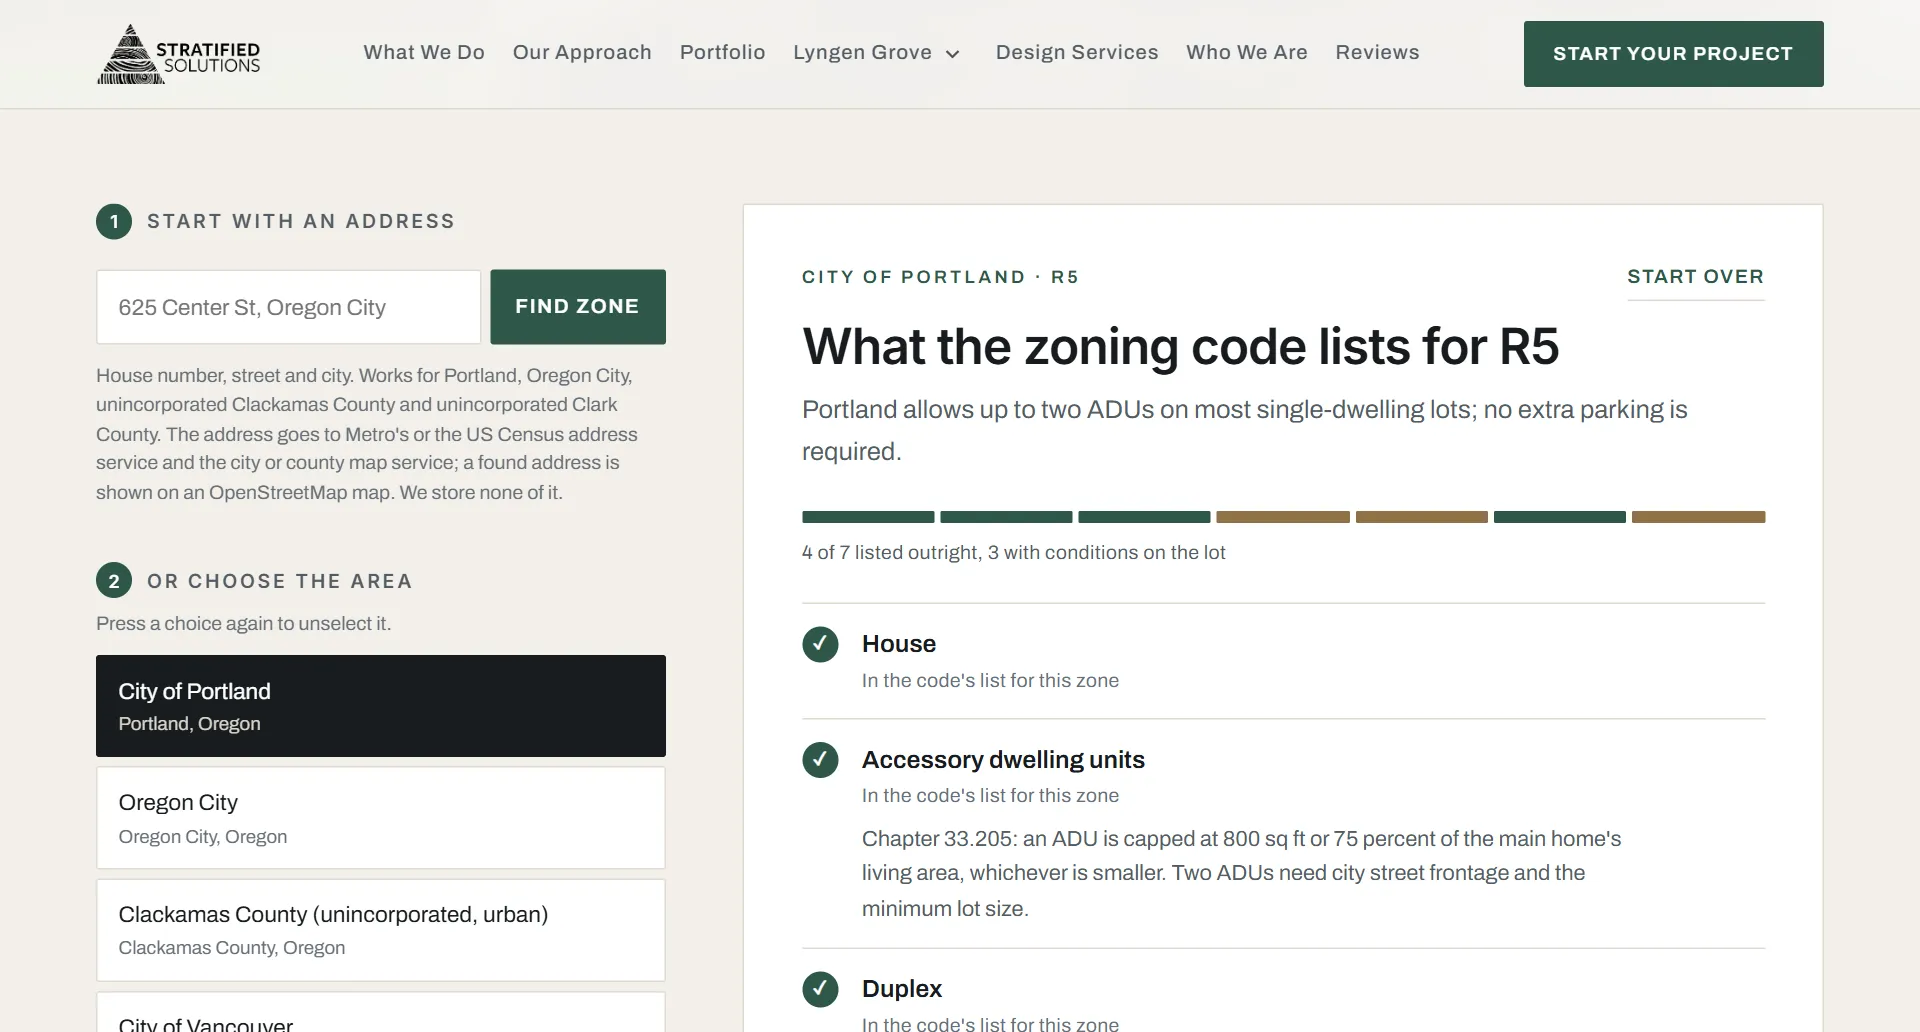The height and width of the screenshot is (1032, 1920).
Task: Select the 'Accessory dwelling units' heading
Action: 1003,760
